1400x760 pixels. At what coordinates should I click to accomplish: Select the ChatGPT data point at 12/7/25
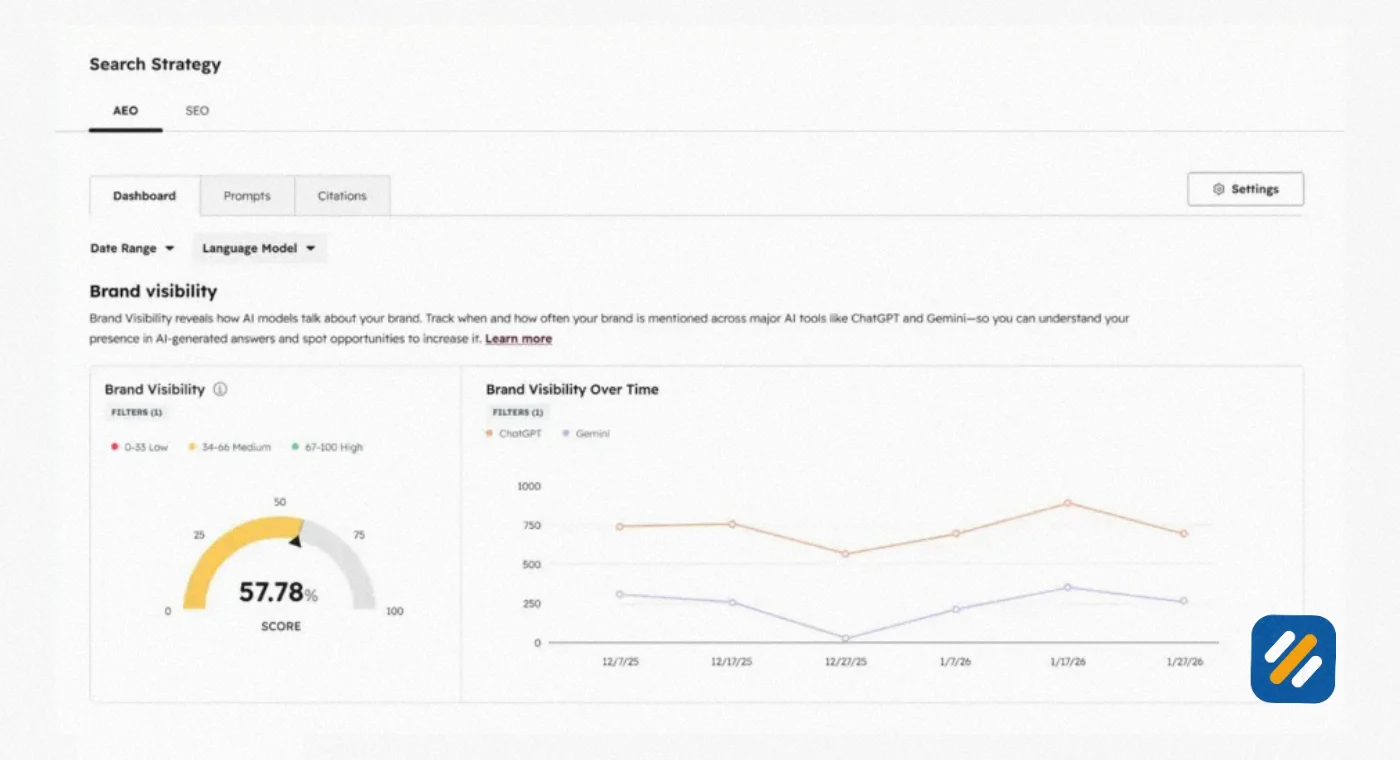(x=620, y=526)
